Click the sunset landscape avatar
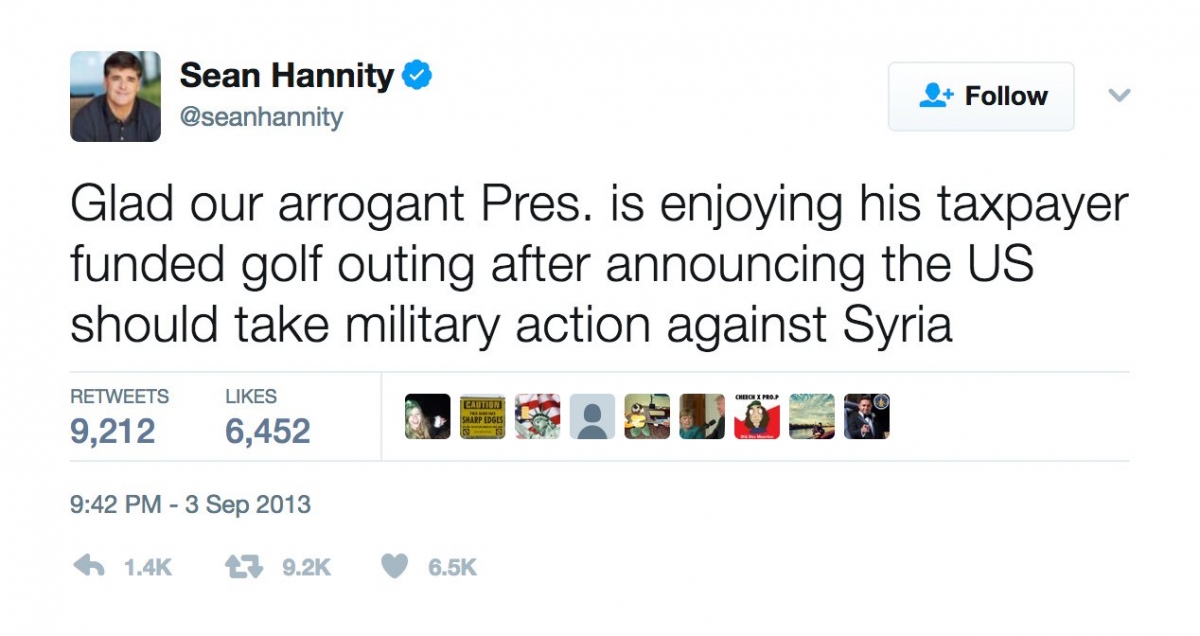Screen dimensions: 1200x636 [812, 417]
